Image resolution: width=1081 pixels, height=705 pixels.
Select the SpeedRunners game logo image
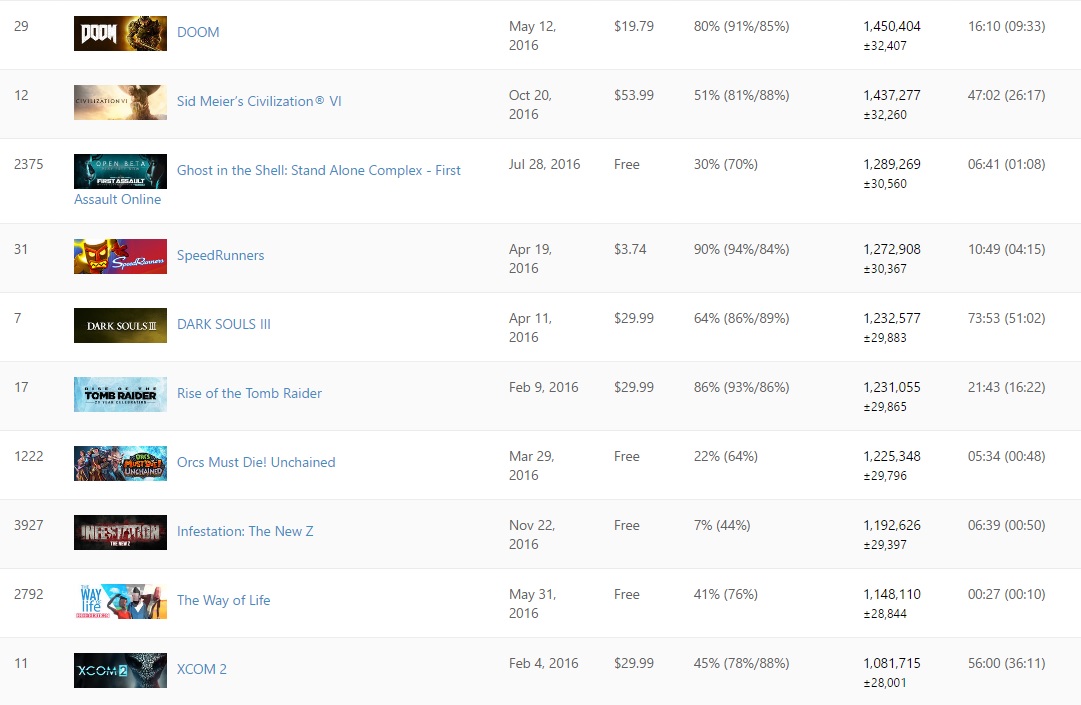click(120, 256)
